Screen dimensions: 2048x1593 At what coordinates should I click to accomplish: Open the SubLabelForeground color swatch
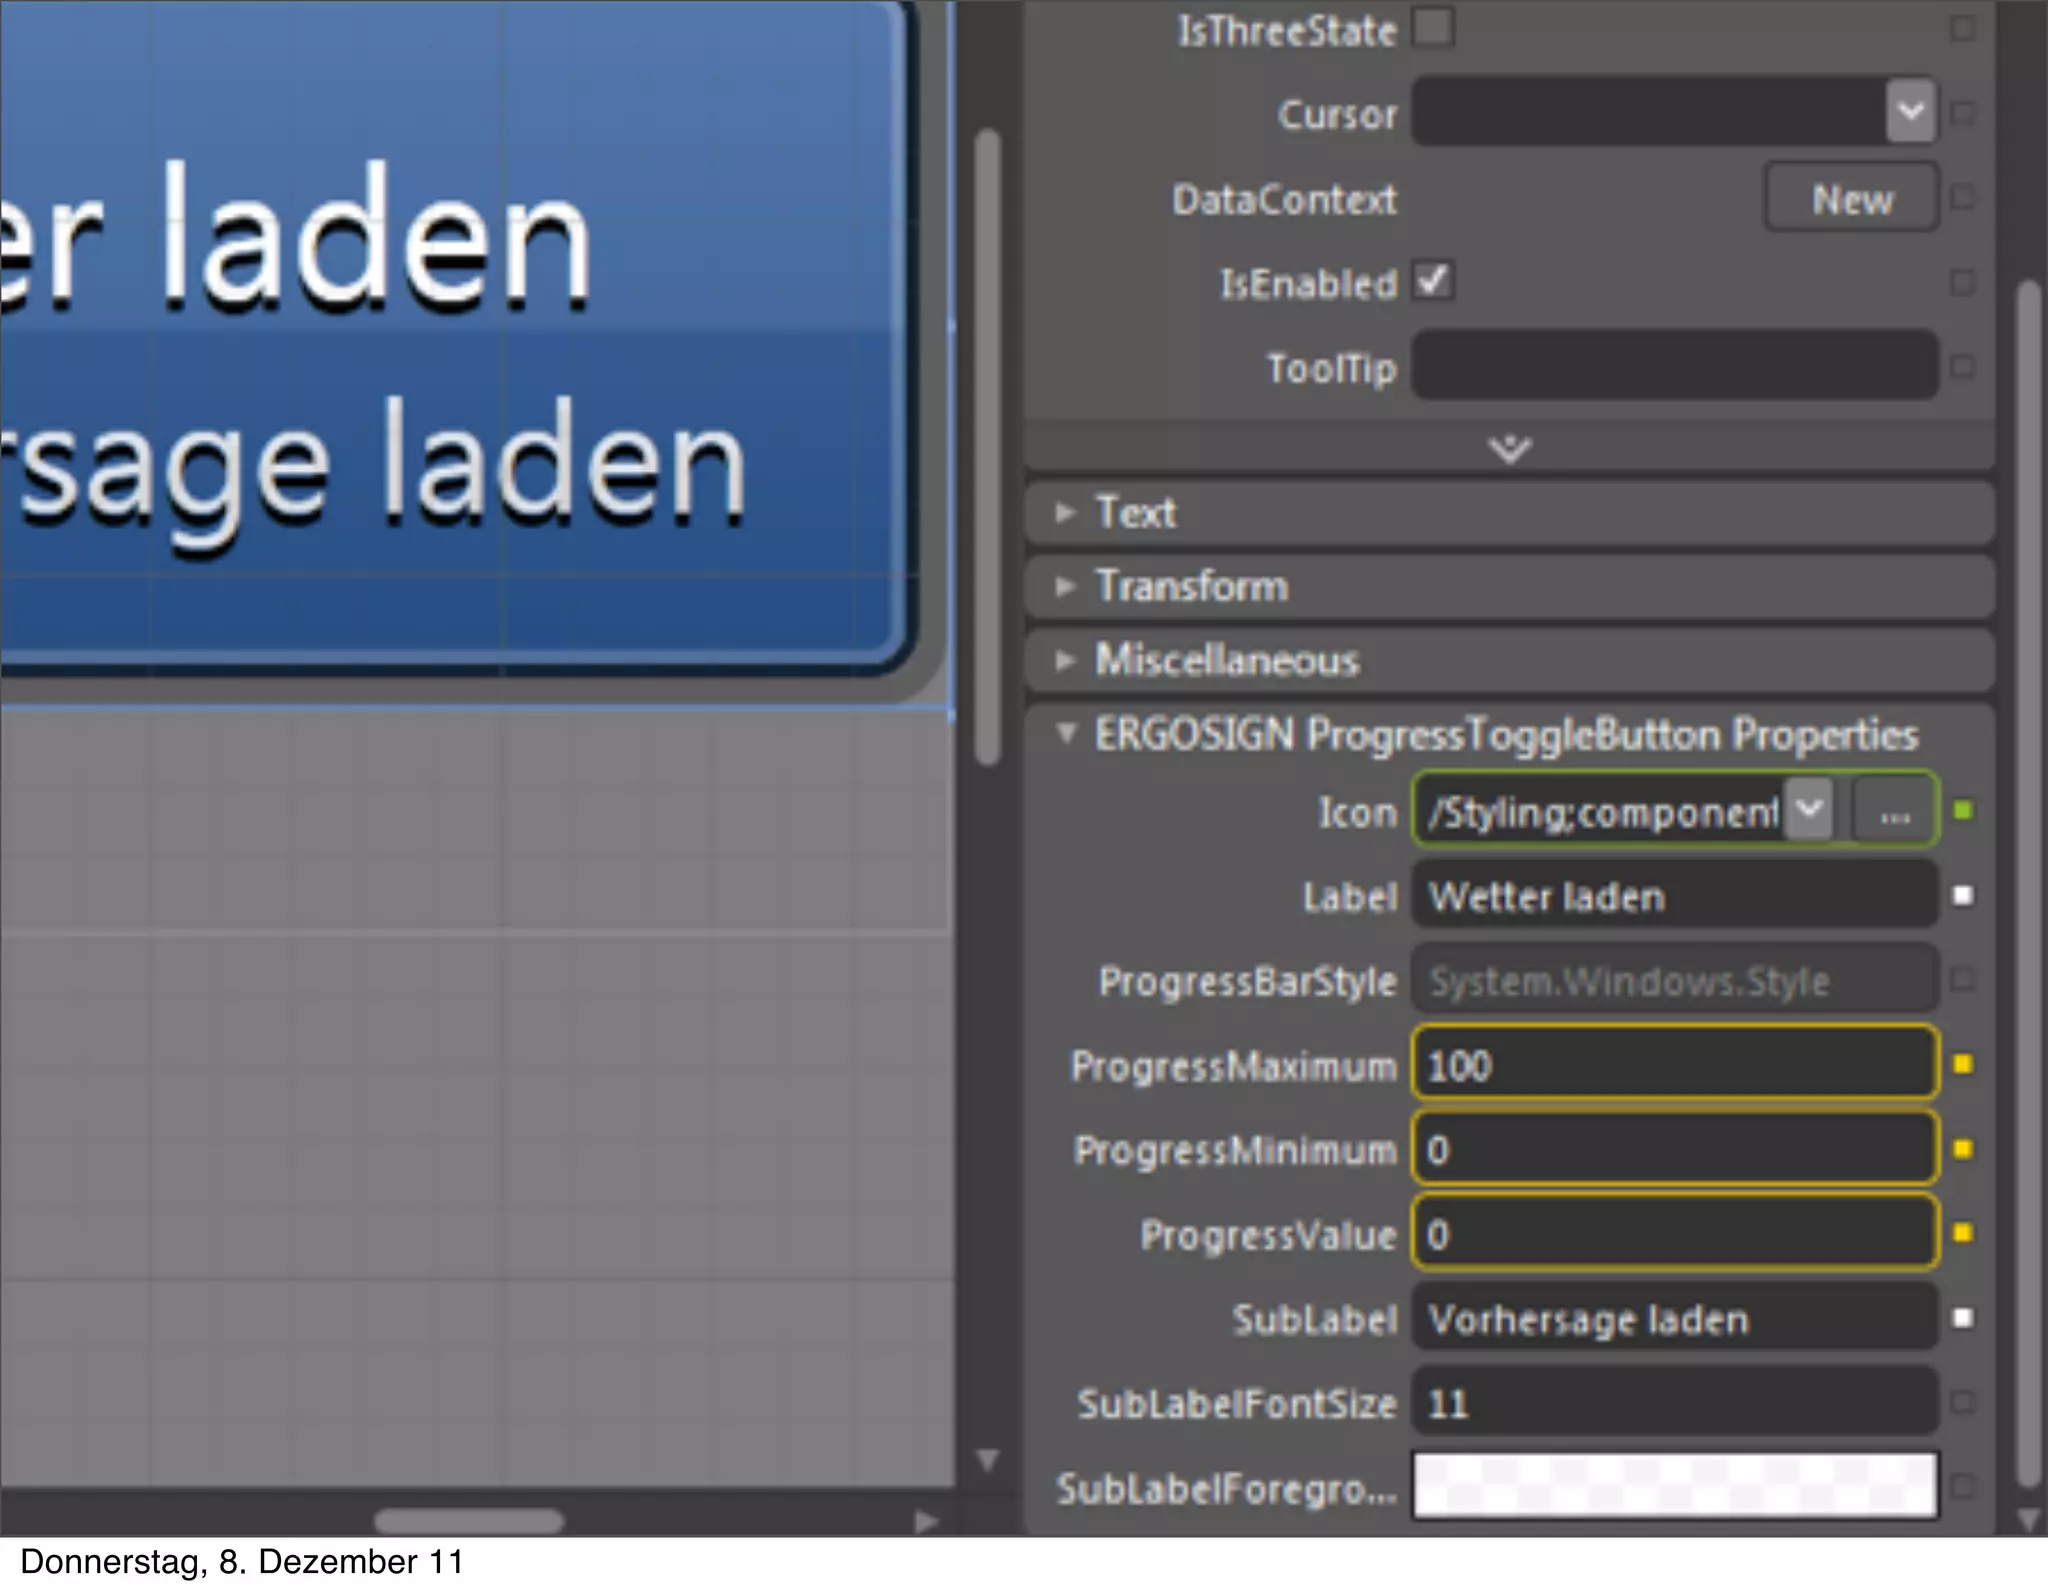(1674, 1486)
